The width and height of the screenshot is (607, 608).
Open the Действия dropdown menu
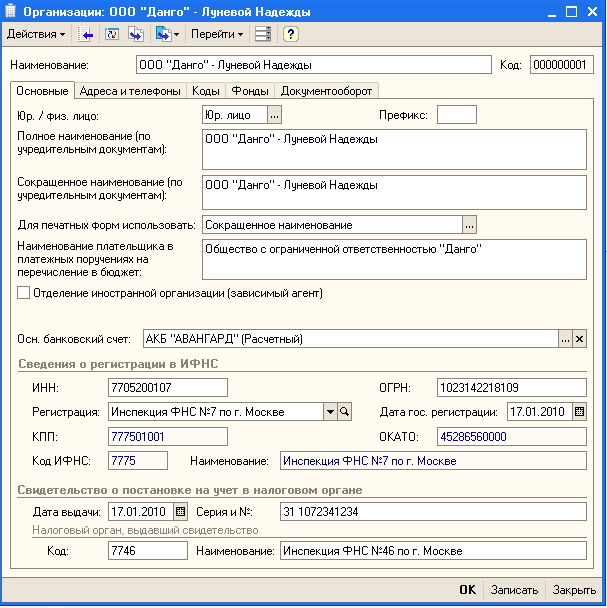(x=36, y=34)
